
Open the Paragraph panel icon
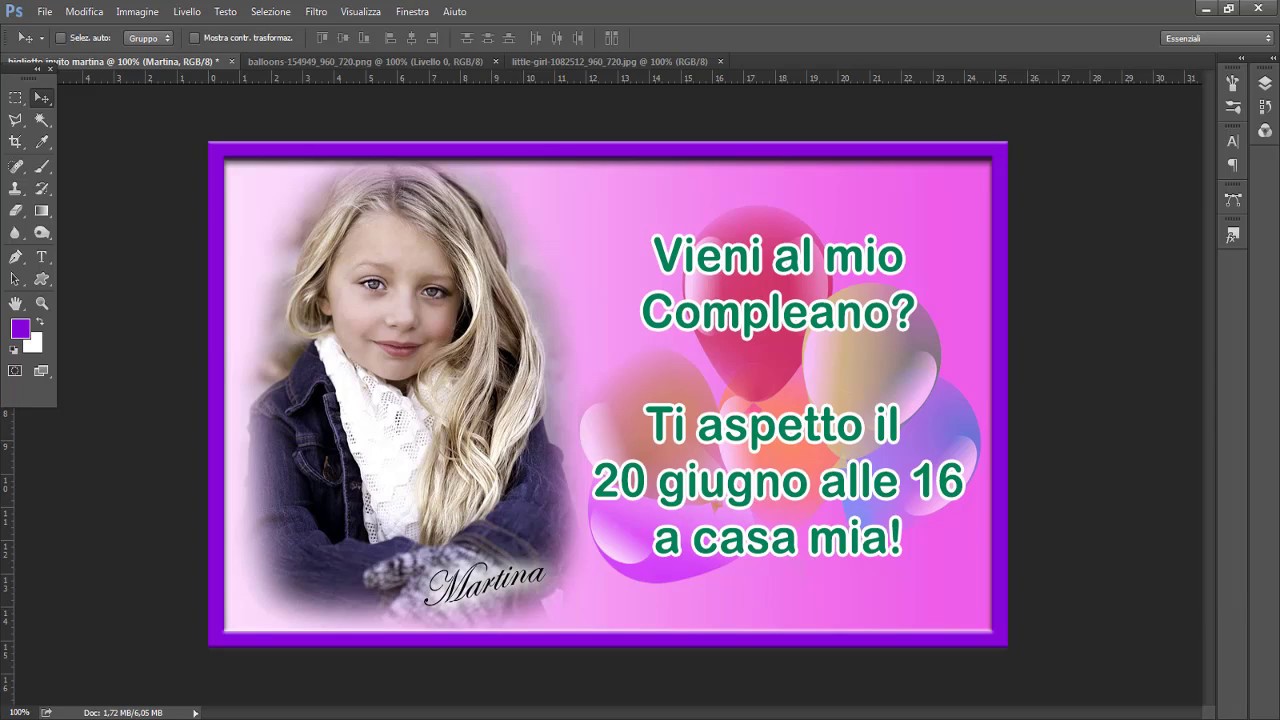pos(1233,165)
